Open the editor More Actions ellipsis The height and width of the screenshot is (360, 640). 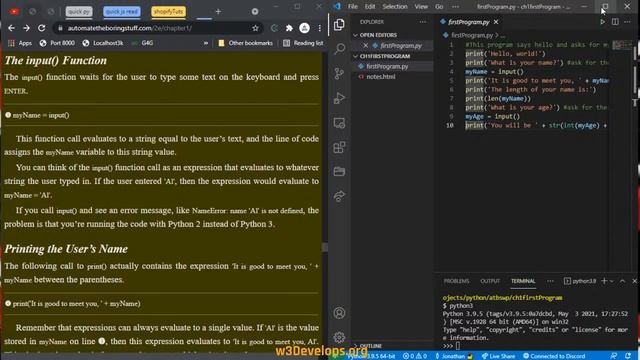click(x=627, y=22)
